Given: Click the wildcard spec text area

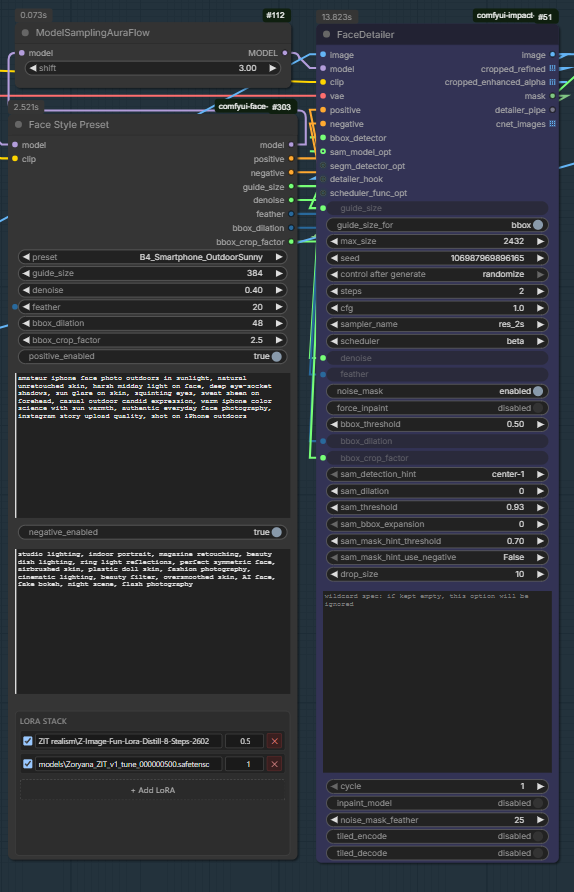Looking at the screenshot, I should point(437,682).
